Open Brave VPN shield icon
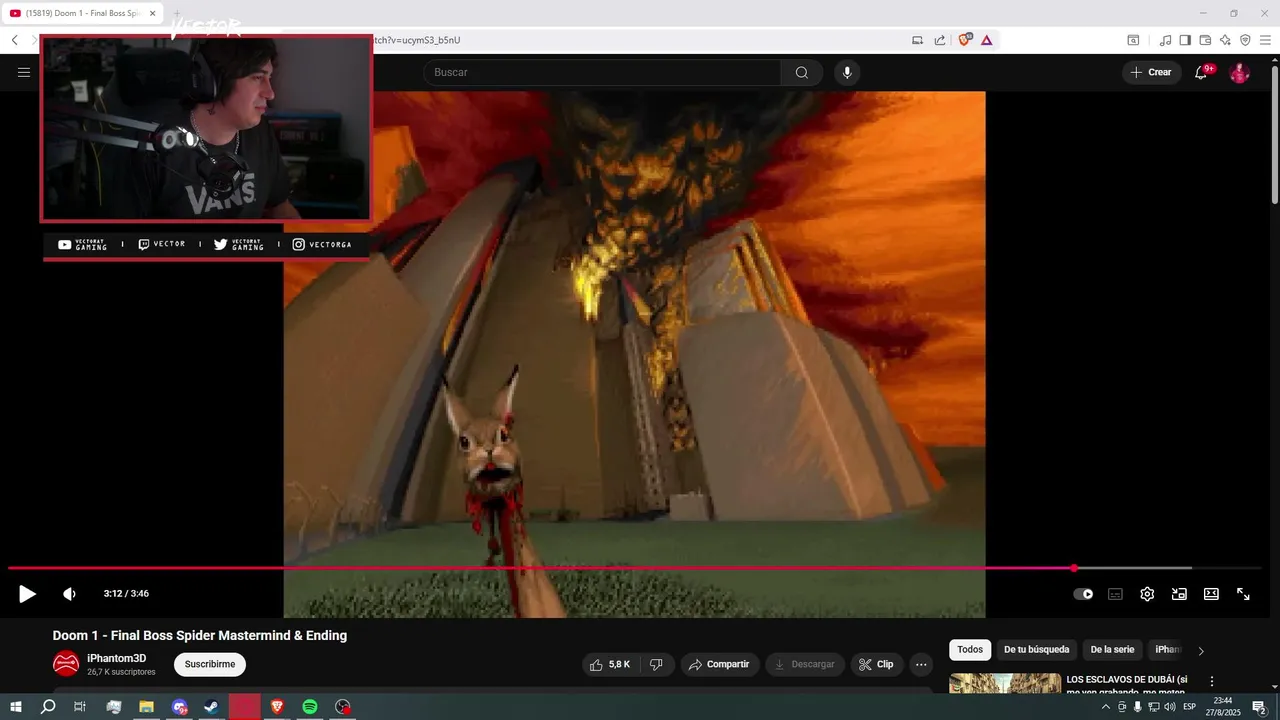Viewport: 1280px width, 720px height. click(x=1245, y=40)
